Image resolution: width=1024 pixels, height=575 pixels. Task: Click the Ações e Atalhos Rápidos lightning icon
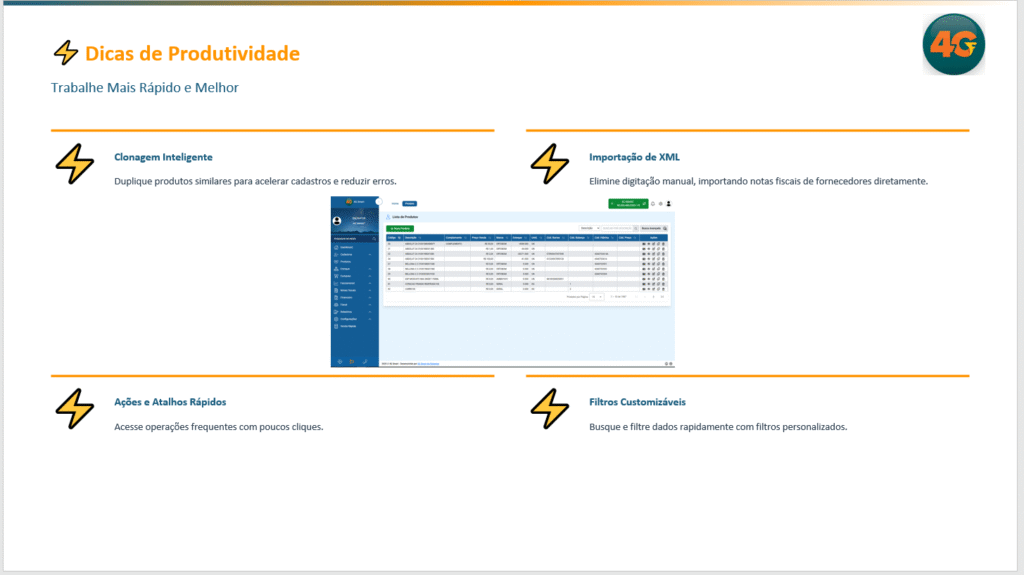point(74,409)
